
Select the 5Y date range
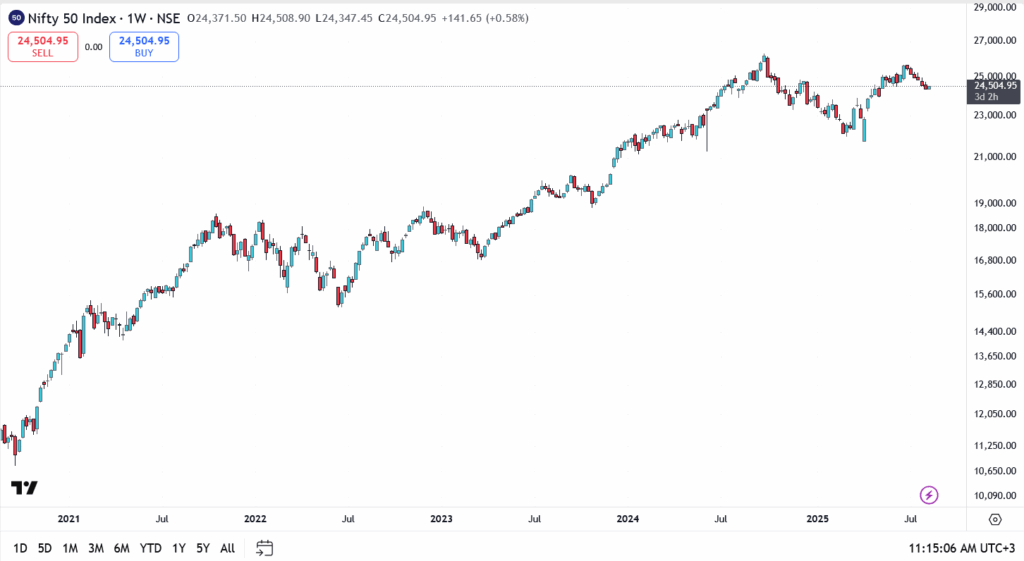(x=203, y=548)
